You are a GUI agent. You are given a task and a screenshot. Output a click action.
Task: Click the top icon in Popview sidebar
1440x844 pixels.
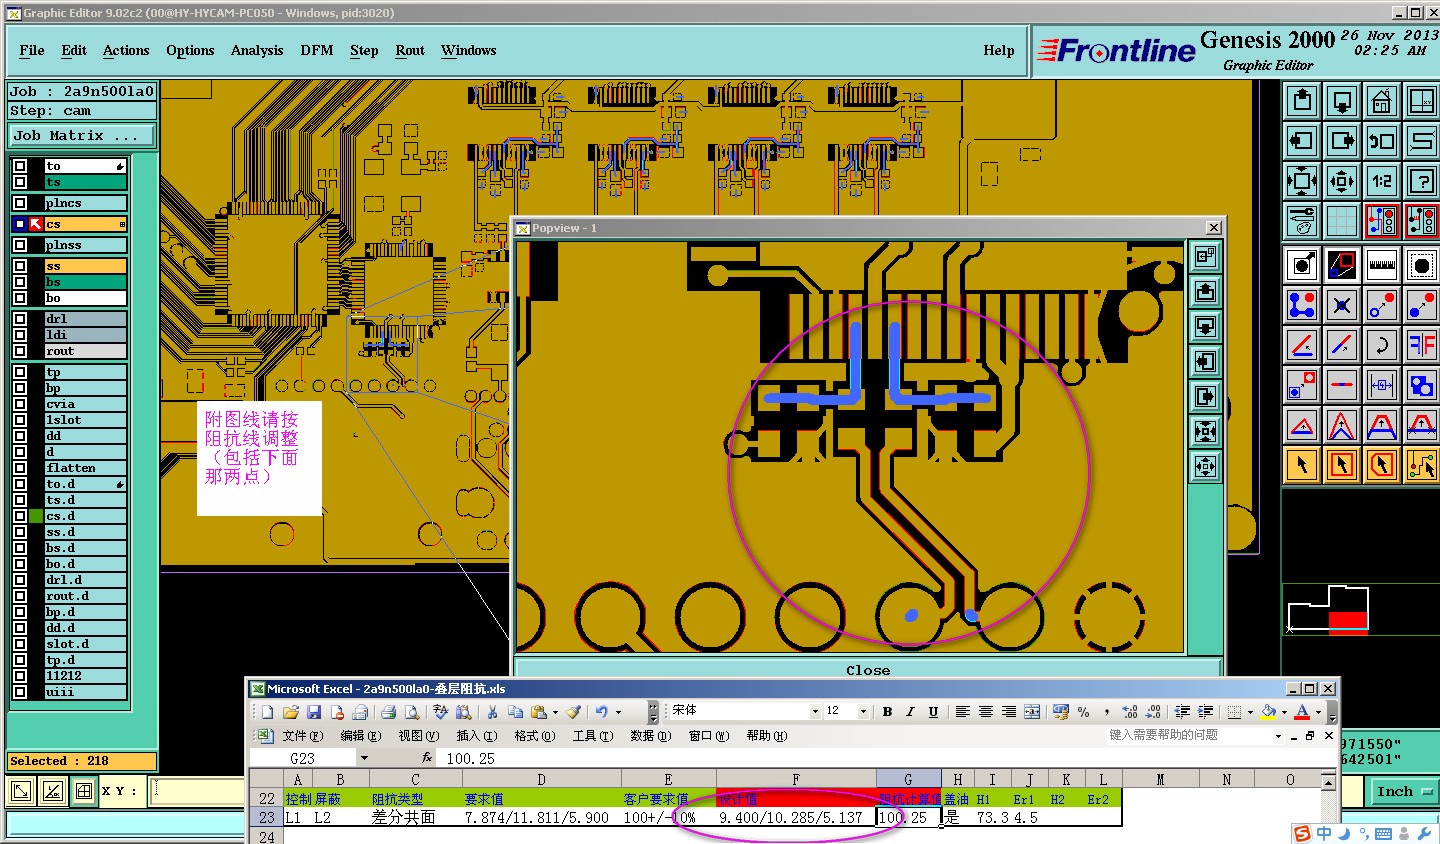tap(1205, 256)
